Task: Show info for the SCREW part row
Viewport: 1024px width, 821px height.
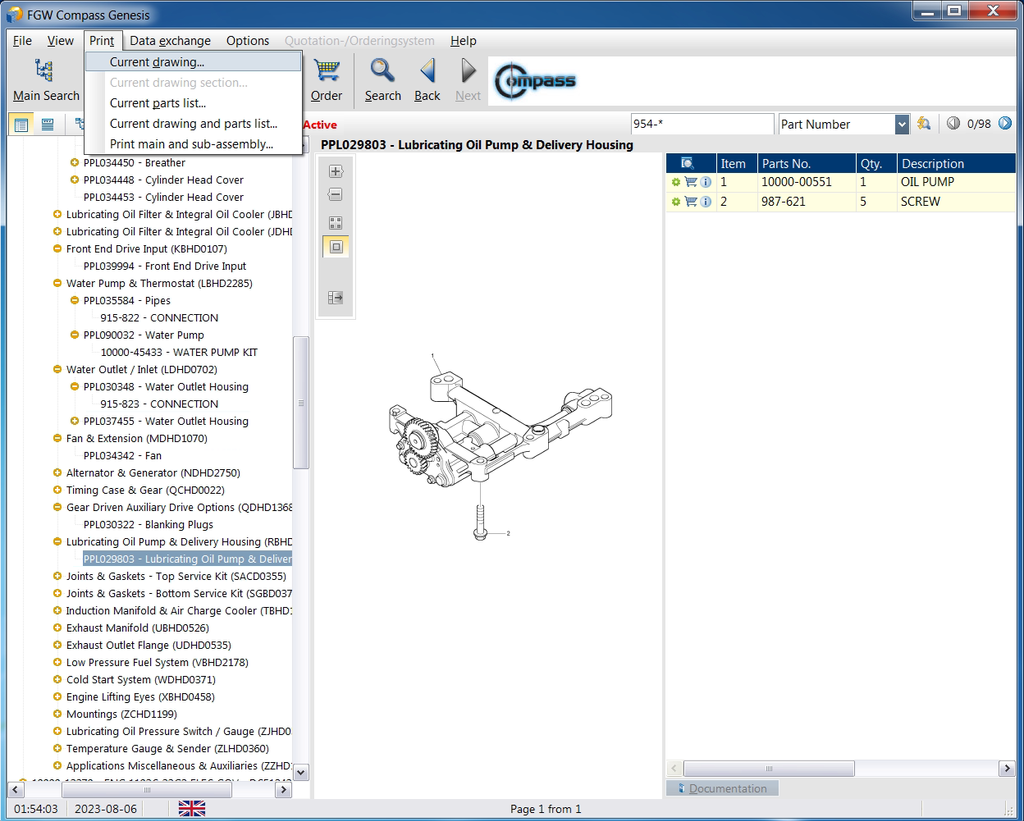Action: click(x=706, y=202)
